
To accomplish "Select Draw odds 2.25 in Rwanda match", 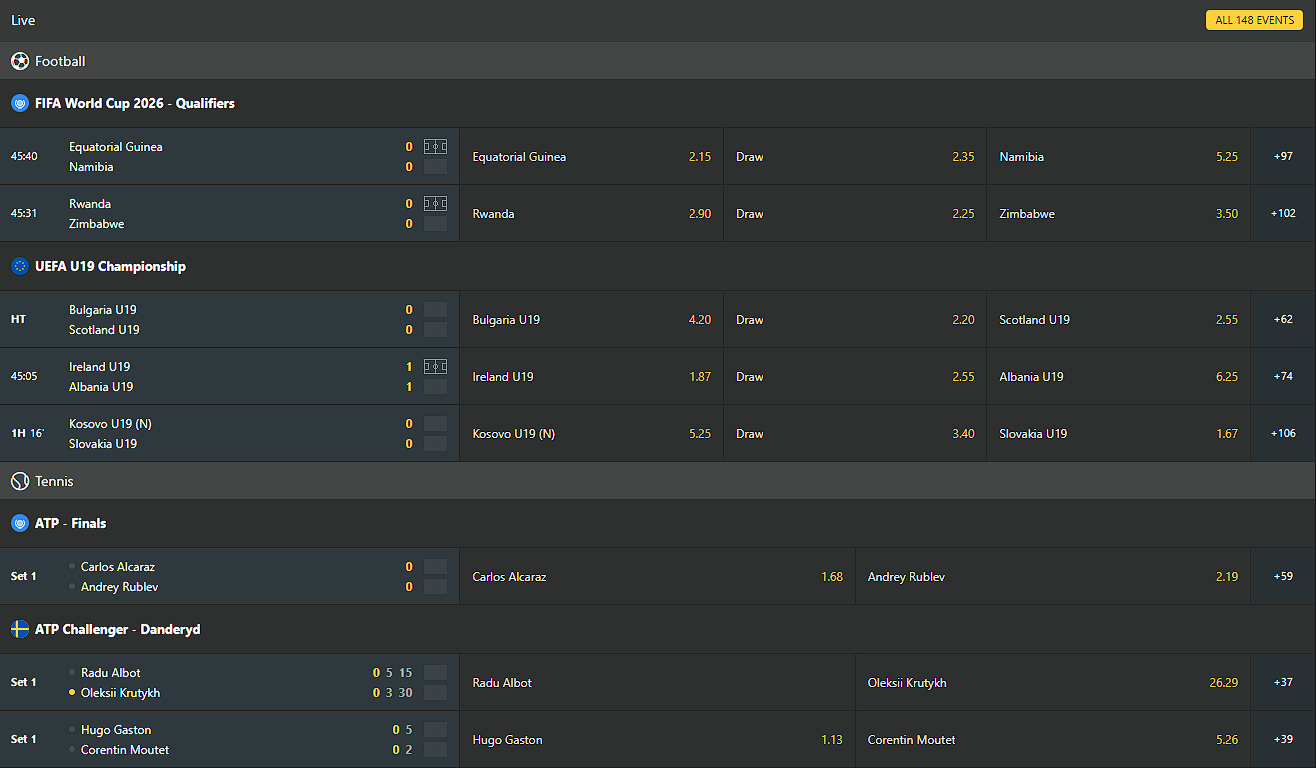I will (x=855, y=213).
